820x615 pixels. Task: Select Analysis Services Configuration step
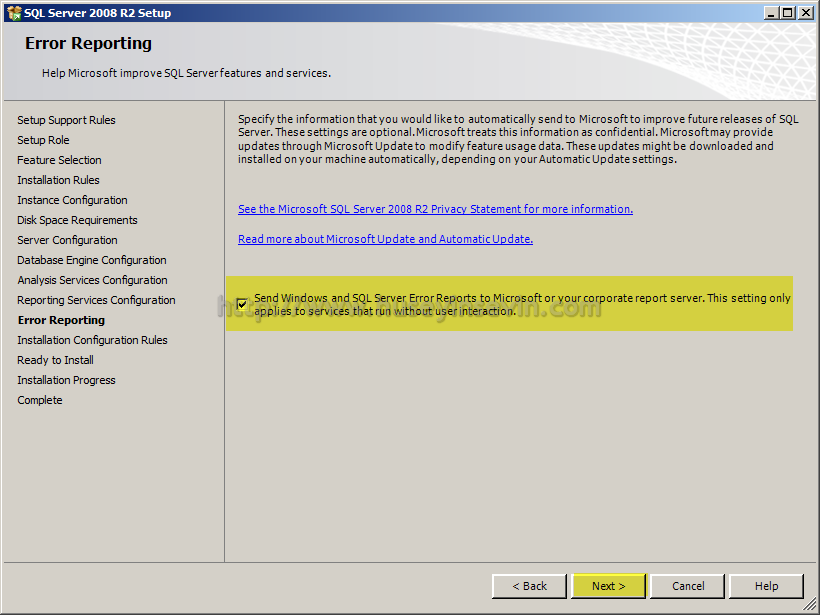92,280
